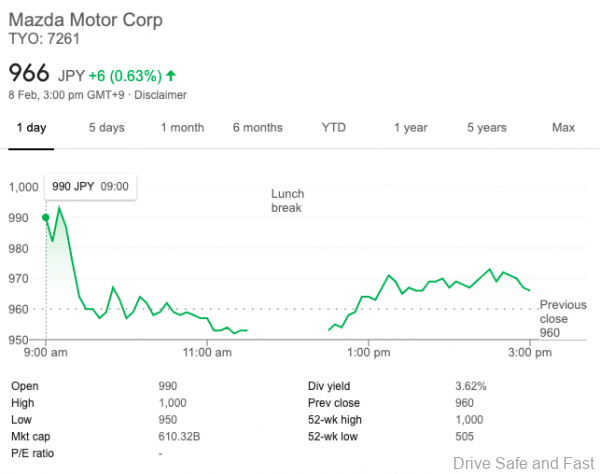Click the Lunch break label on chart

click(x=286, y=200)
